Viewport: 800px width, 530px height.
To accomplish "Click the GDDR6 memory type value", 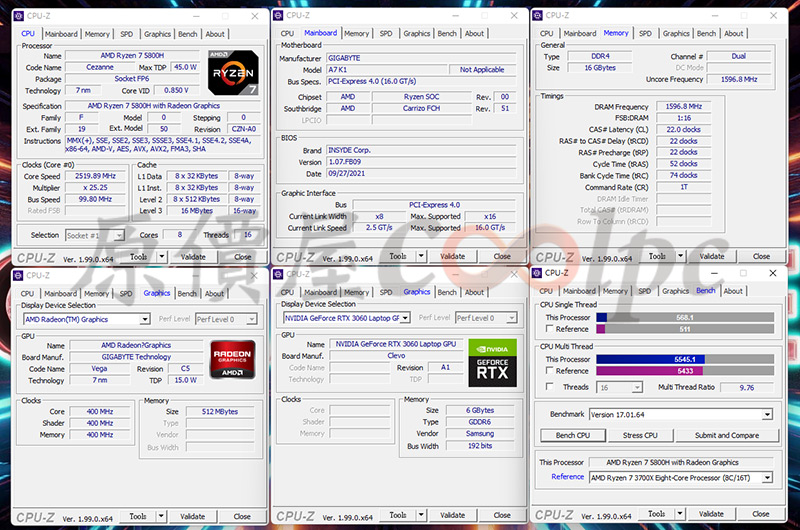I will point(480,422).
